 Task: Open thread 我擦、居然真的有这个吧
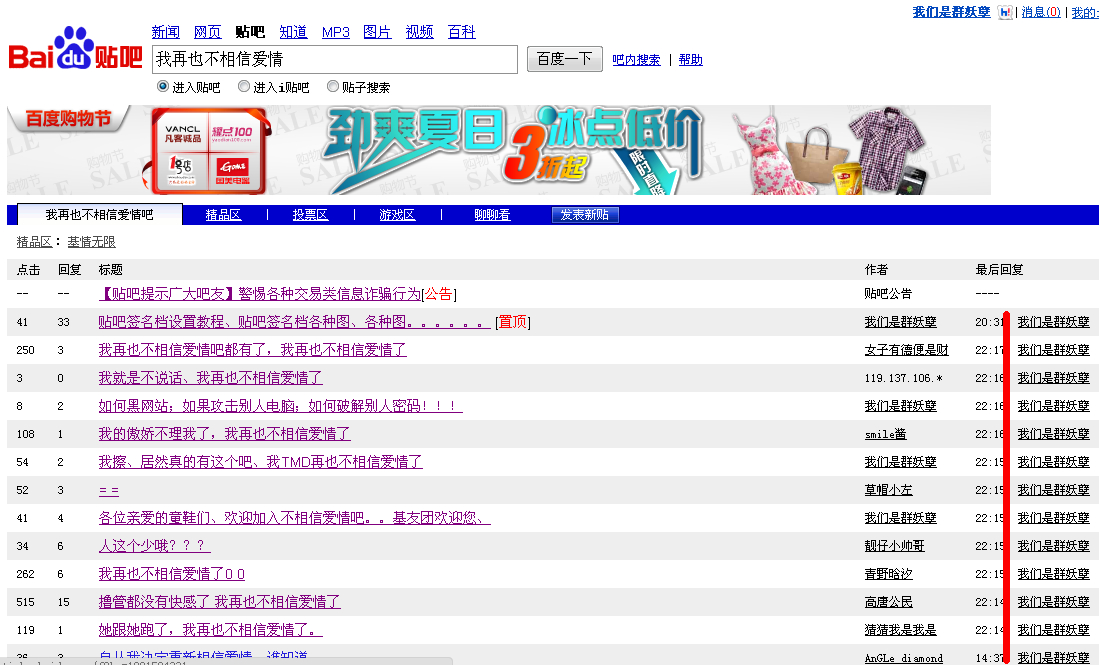260,462
